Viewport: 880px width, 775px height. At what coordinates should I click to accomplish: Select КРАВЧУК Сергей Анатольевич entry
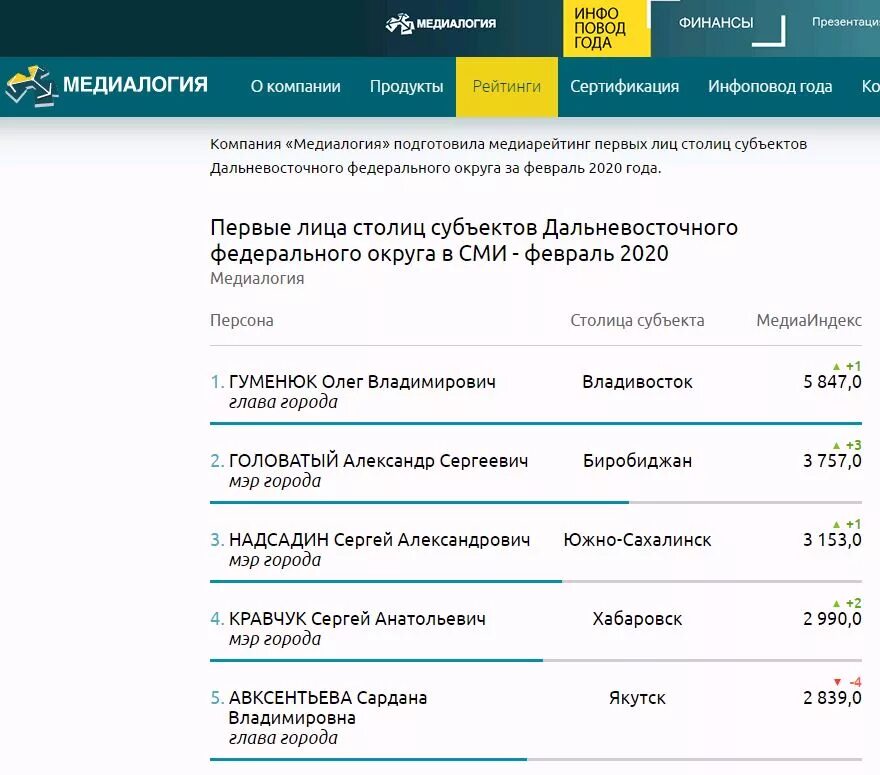point(357,619)
